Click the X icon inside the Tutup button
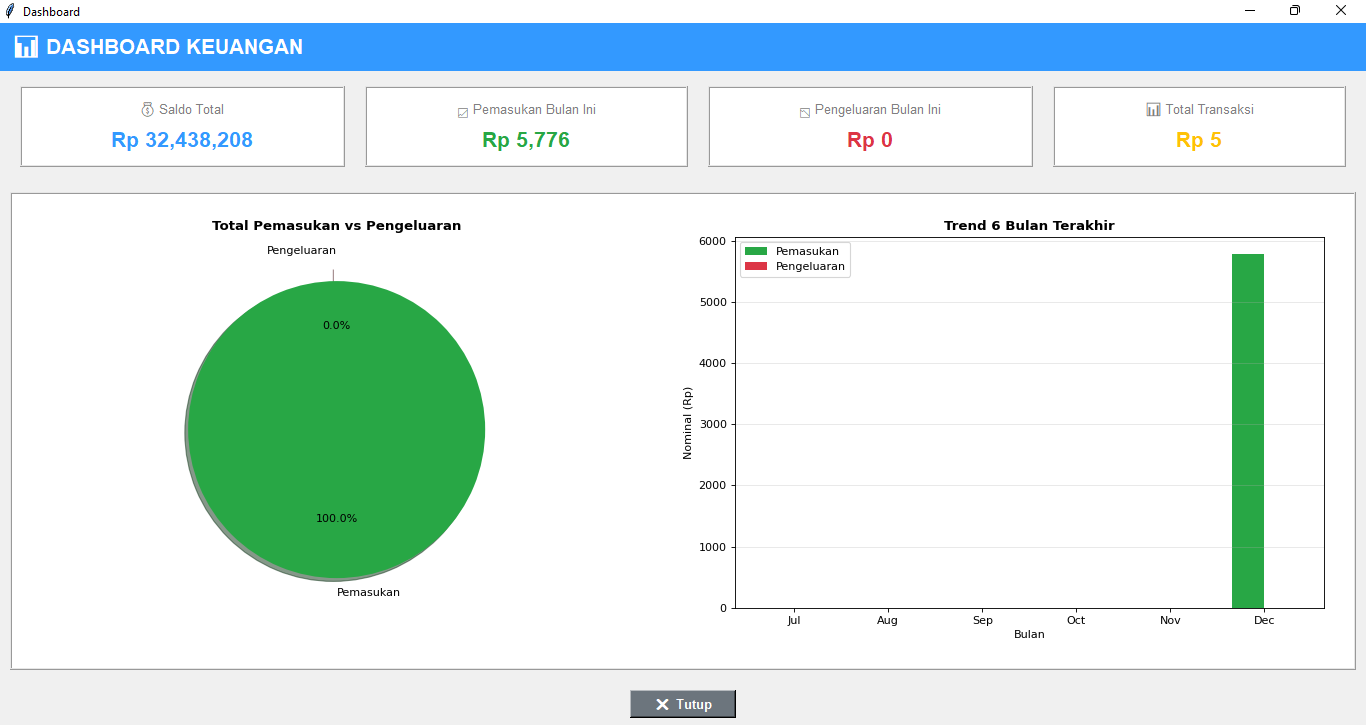1366x725 pixels. pyautogui.click(x=662, y=703)
